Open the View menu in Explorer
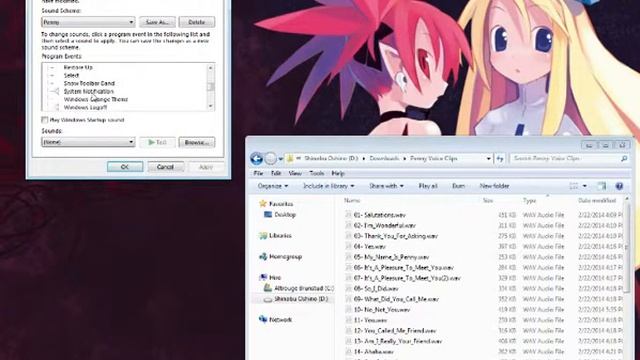 pos(295,173)
